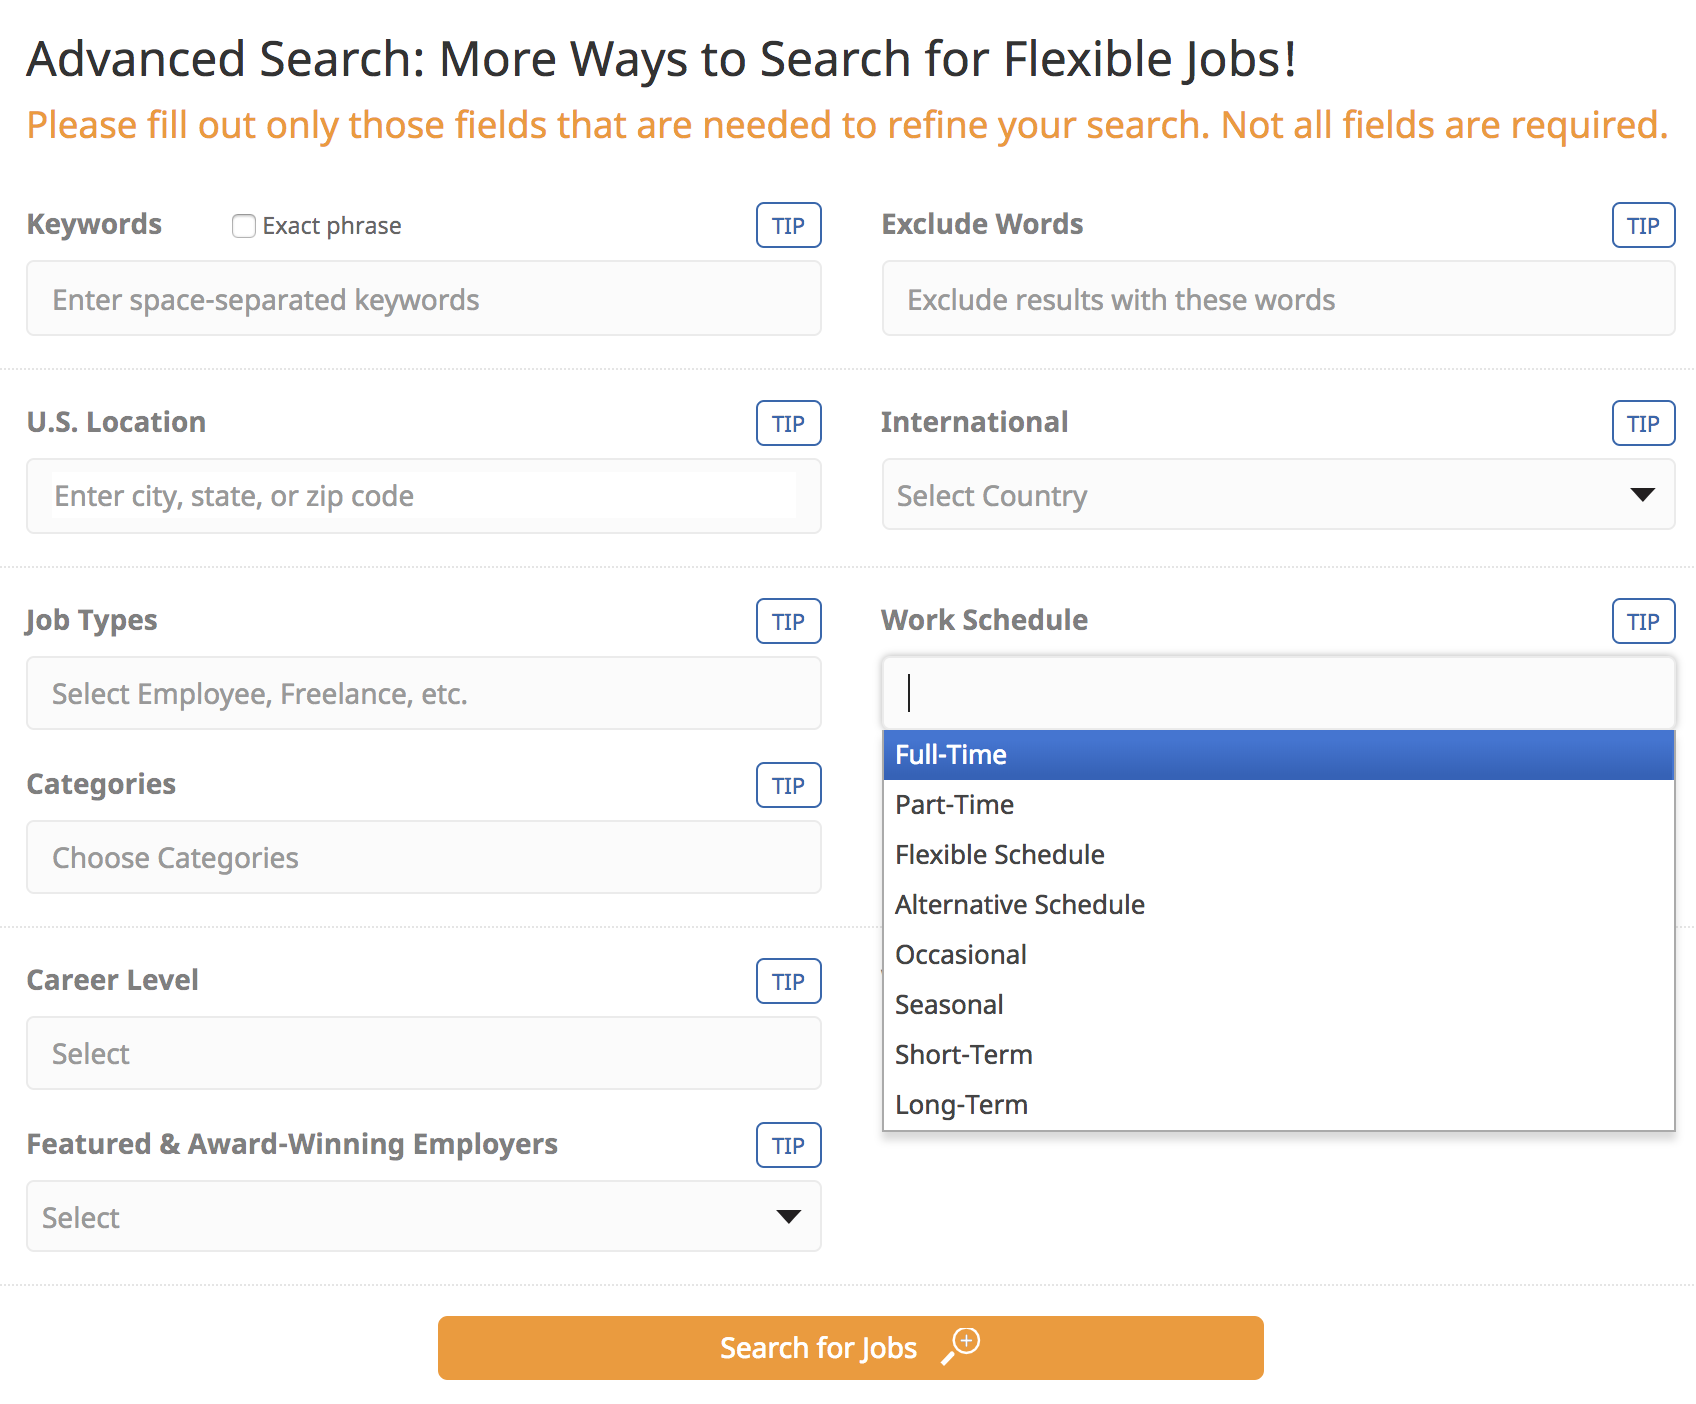Click the city, state, or zip input

pos(422,495)
